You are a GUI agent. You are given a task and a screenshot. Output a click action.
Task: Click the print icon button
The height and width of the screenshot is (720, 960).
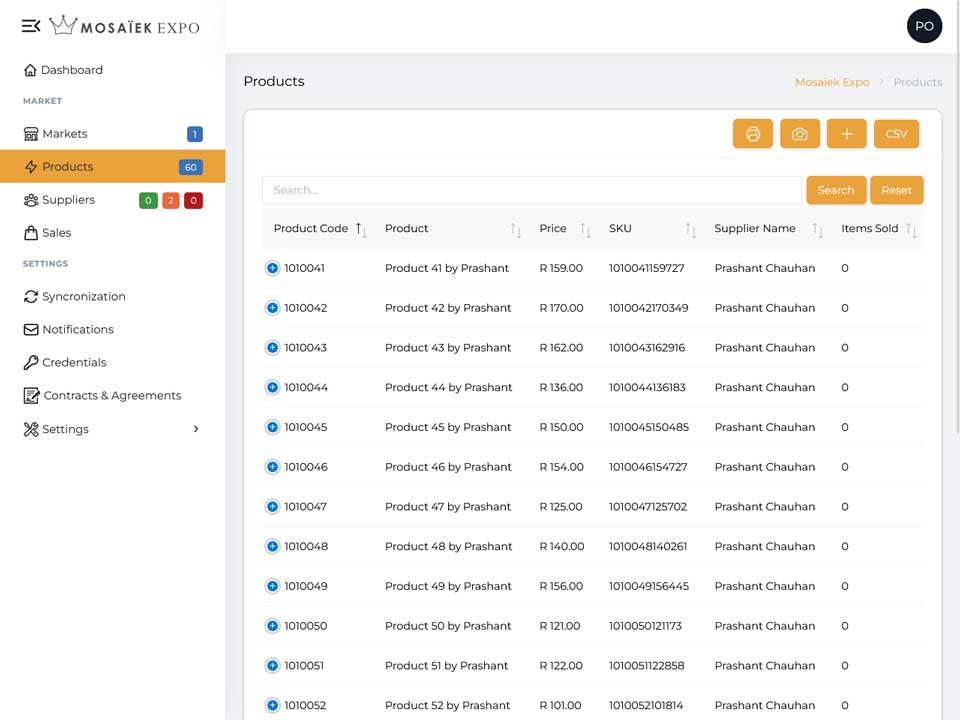point(752,133)
